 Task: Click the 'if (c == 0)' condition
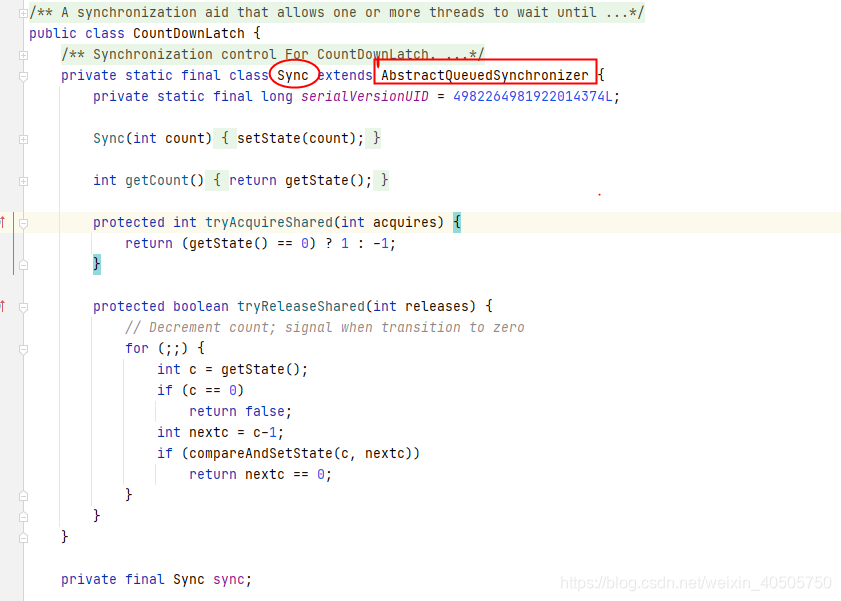coord(201,390)
